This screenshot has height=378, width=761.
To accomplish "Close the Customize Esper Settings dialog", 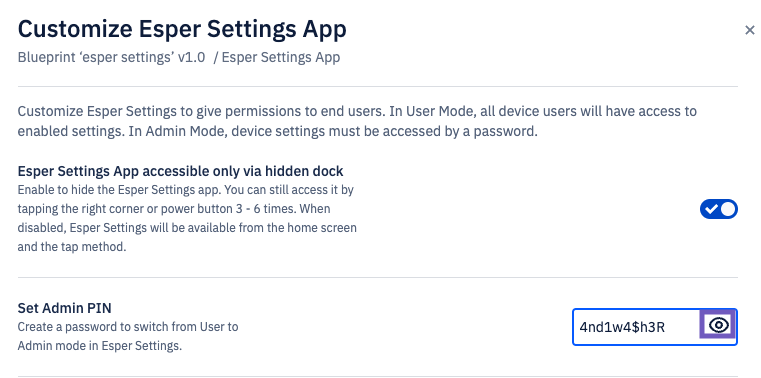I will (749, 30).
